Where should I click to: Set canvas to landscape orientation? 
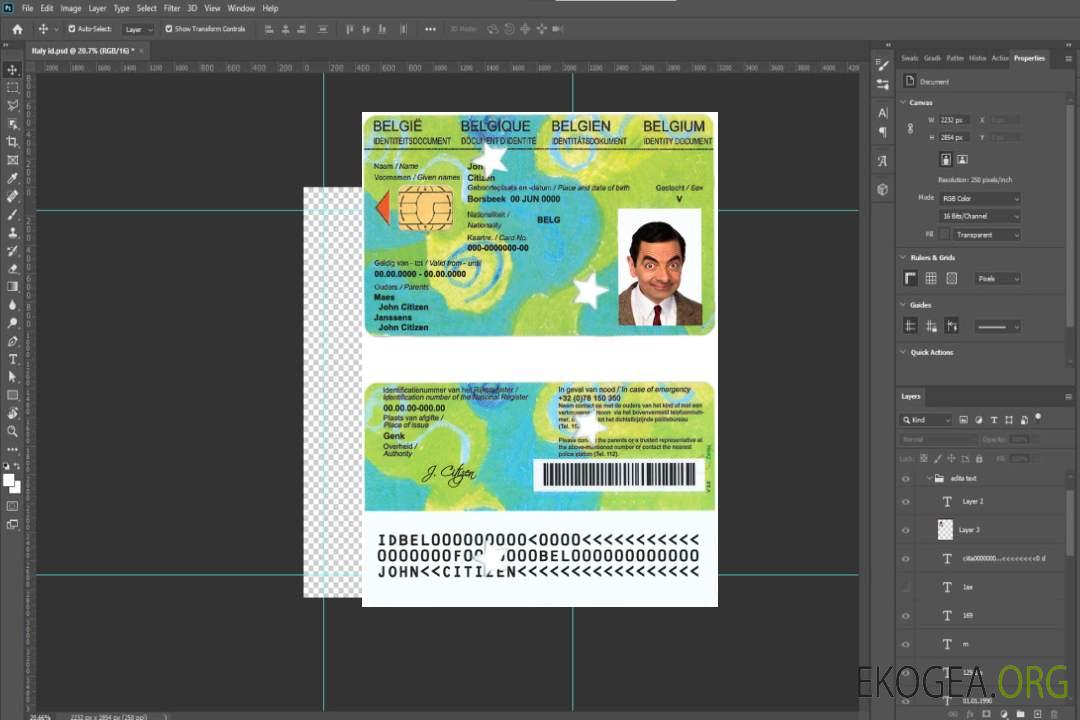pyautogui.click(x=962, y=159)
